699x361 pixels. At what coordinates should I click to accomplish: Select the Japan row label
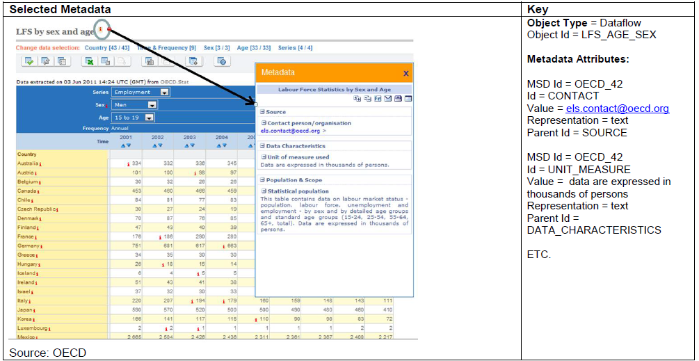pyautogui.click(x=24, y=310)
